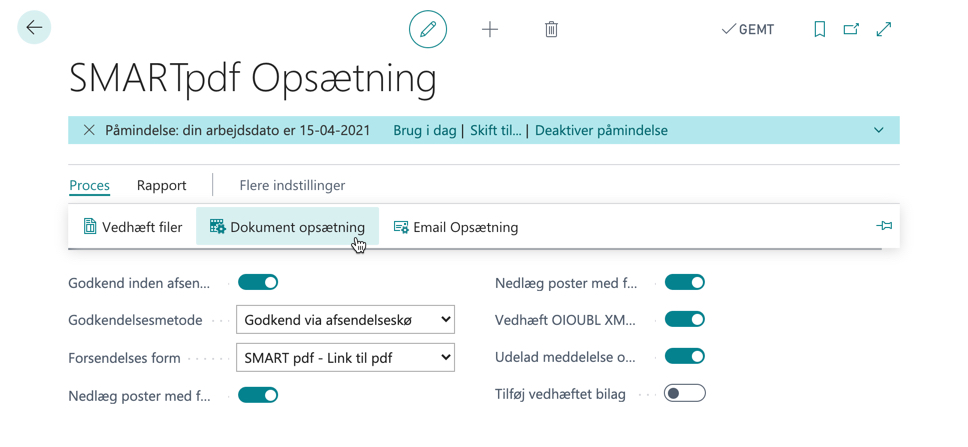
Task: Expand the reminder banner chevron
Action: [879, 130]
